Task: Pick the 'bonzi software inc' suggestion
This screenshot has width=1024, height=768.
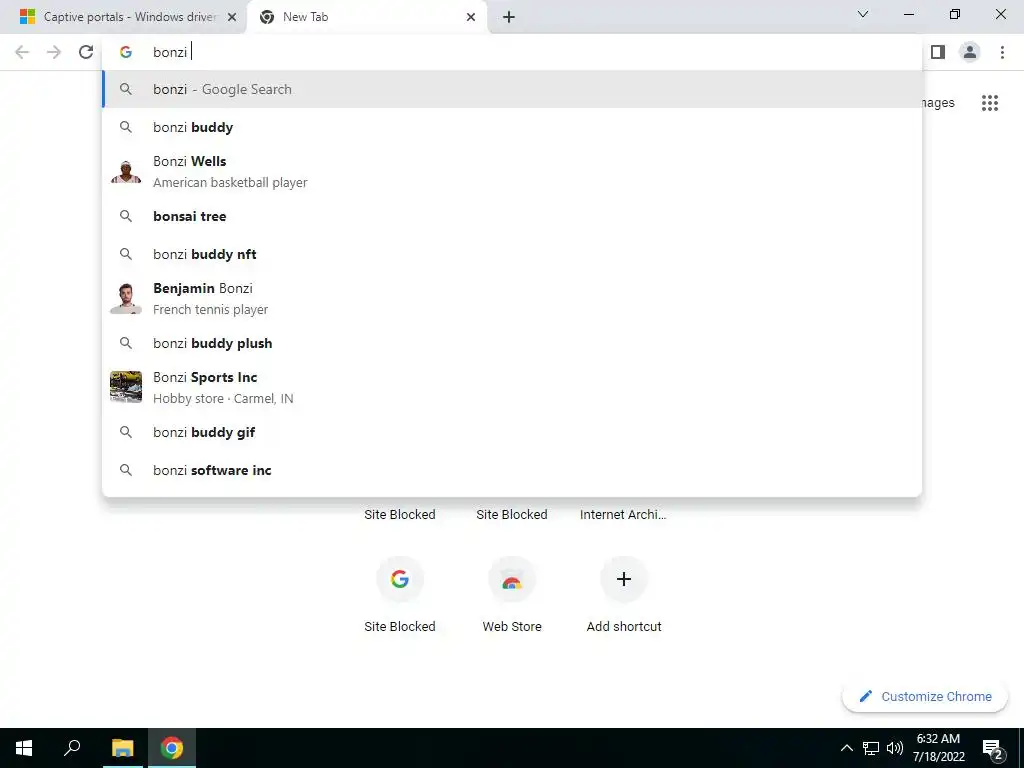Action: point(512,470)
